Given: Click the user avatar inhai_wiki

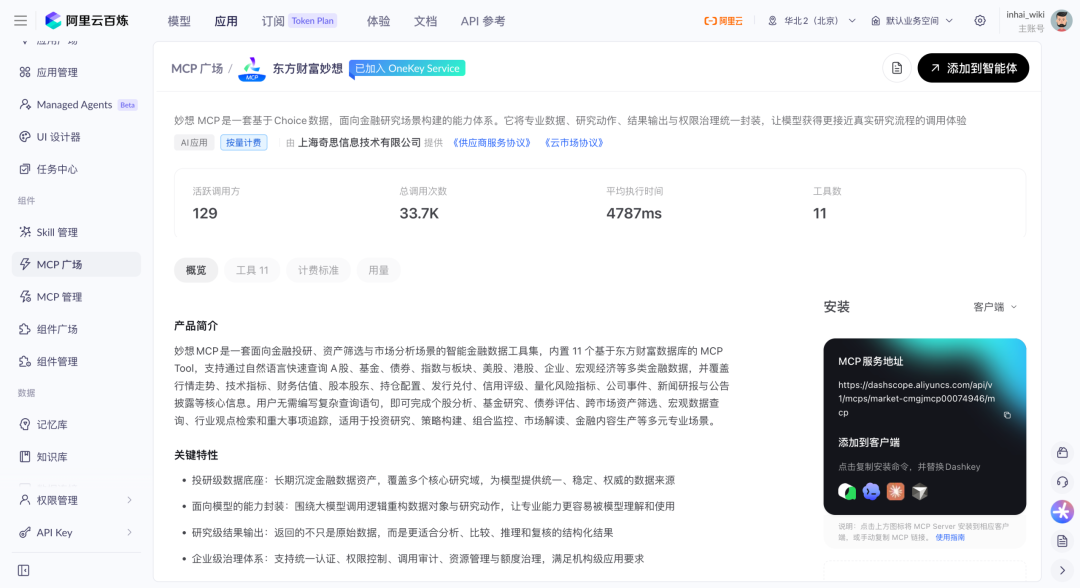Looking at the screenshot, I should tap(1061, 21).
